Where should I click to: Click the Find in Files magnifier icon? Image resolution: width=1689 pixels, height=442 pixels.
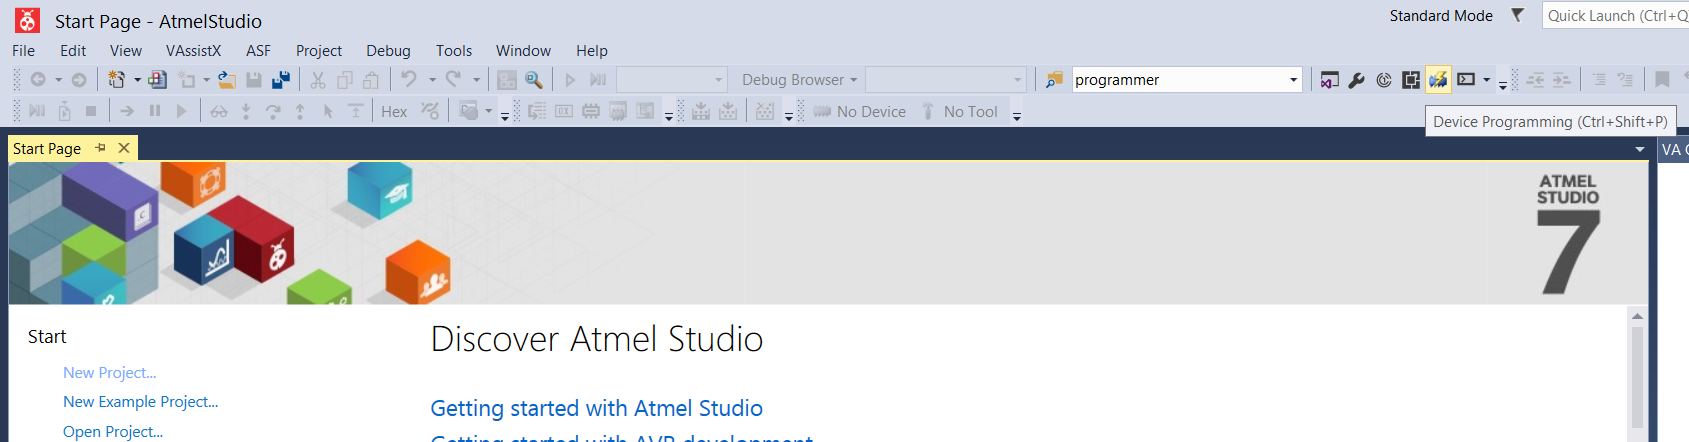(534, 80)
